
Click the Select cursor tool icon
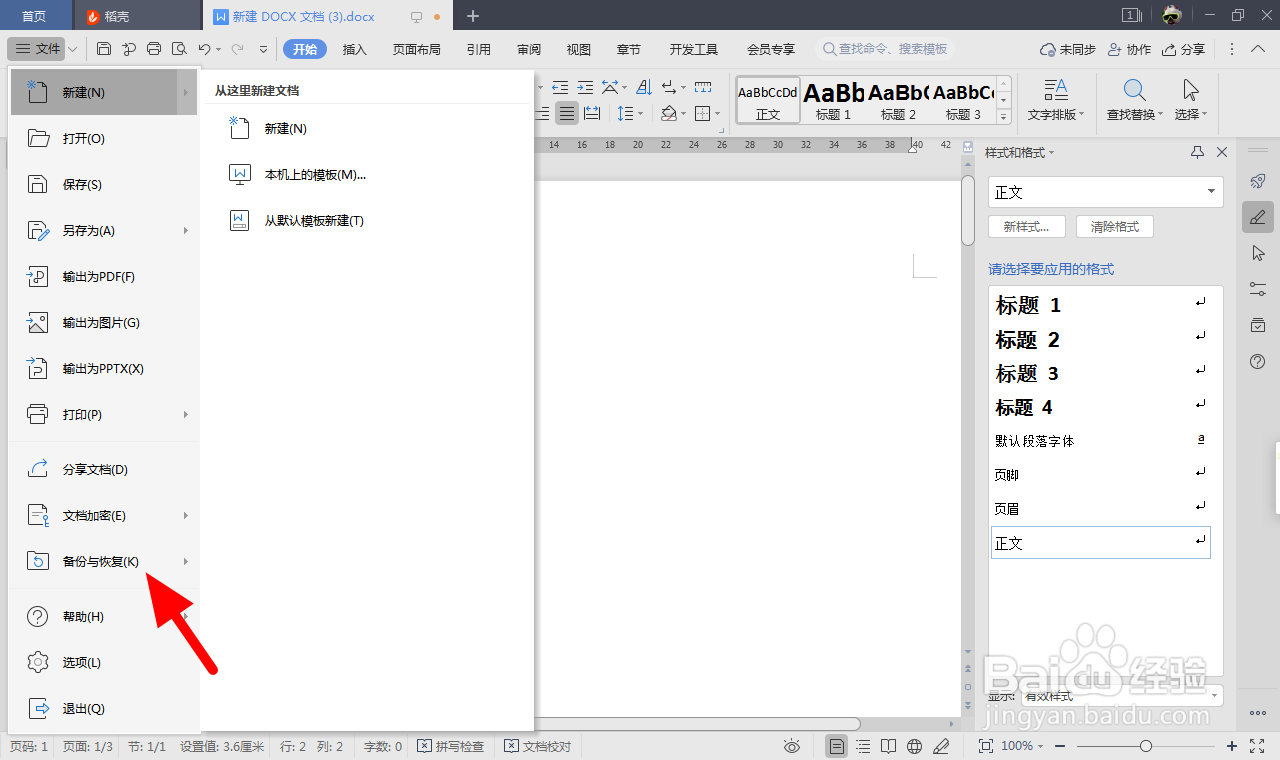tap(1190, 91)
